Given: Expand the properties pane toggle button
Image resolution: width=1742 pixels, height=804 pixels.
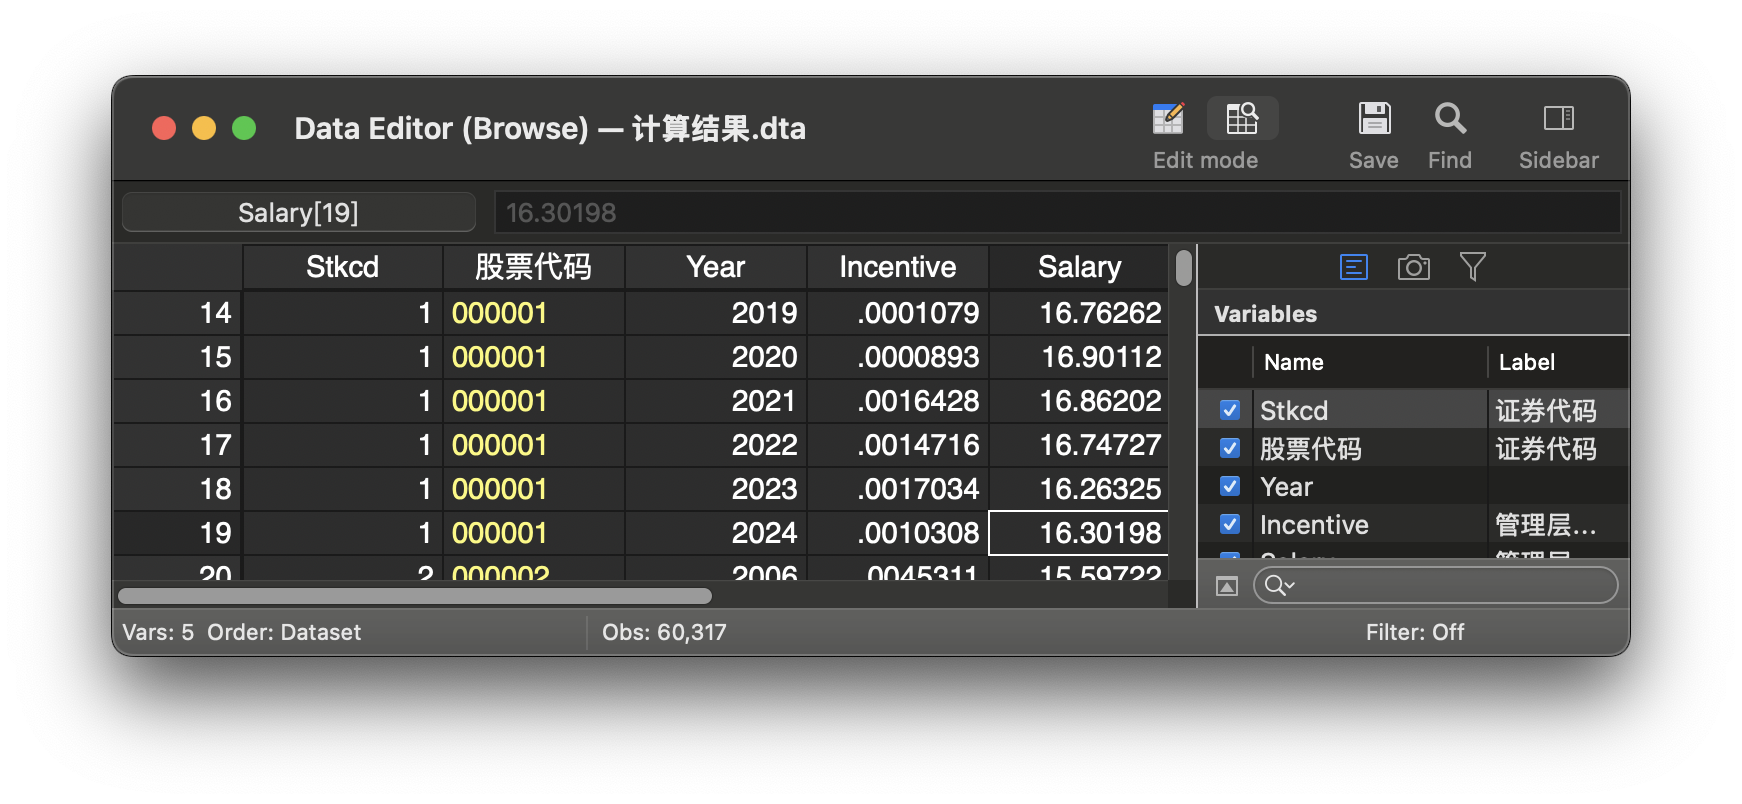Looking at the screenshot, I should tap(1226, 586).
